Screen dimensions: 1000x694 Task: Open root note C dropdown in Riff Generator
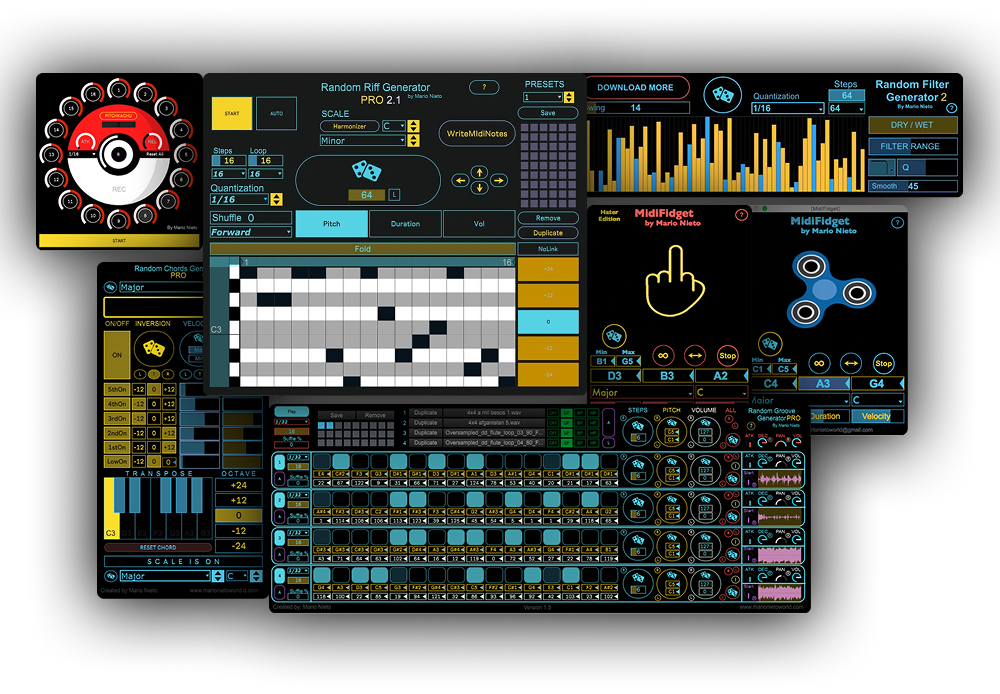click(393, 126)
